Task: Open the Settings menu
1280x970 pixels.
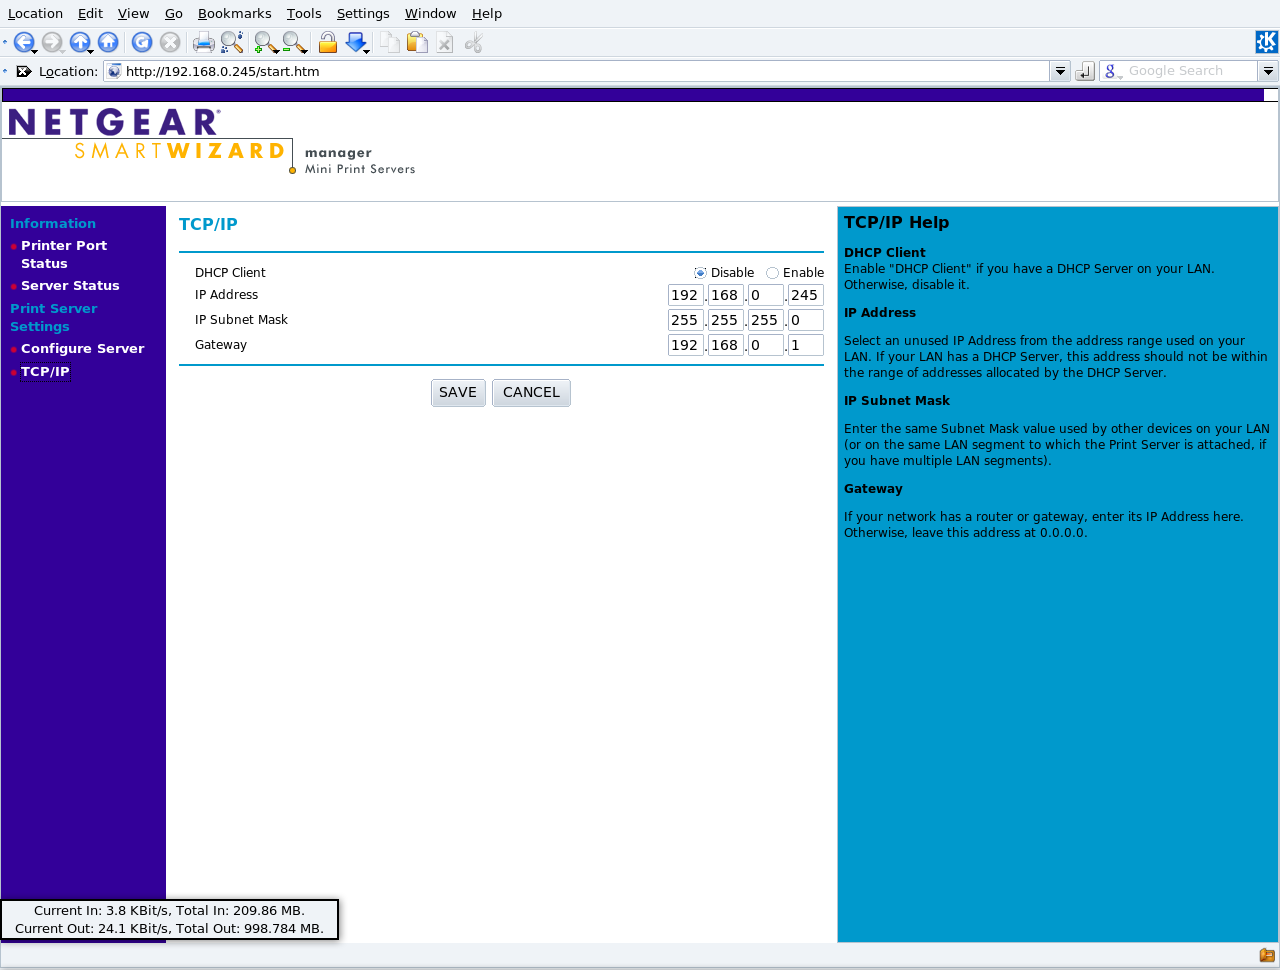Action: 363,13
